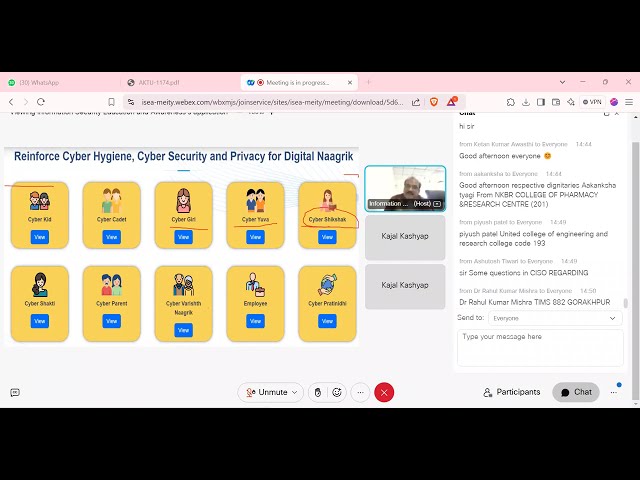Image resolution: width=640 pixels, height=480 pixels.
Task: Open Brave Wallet icon
Action: (x=556, y=102)
